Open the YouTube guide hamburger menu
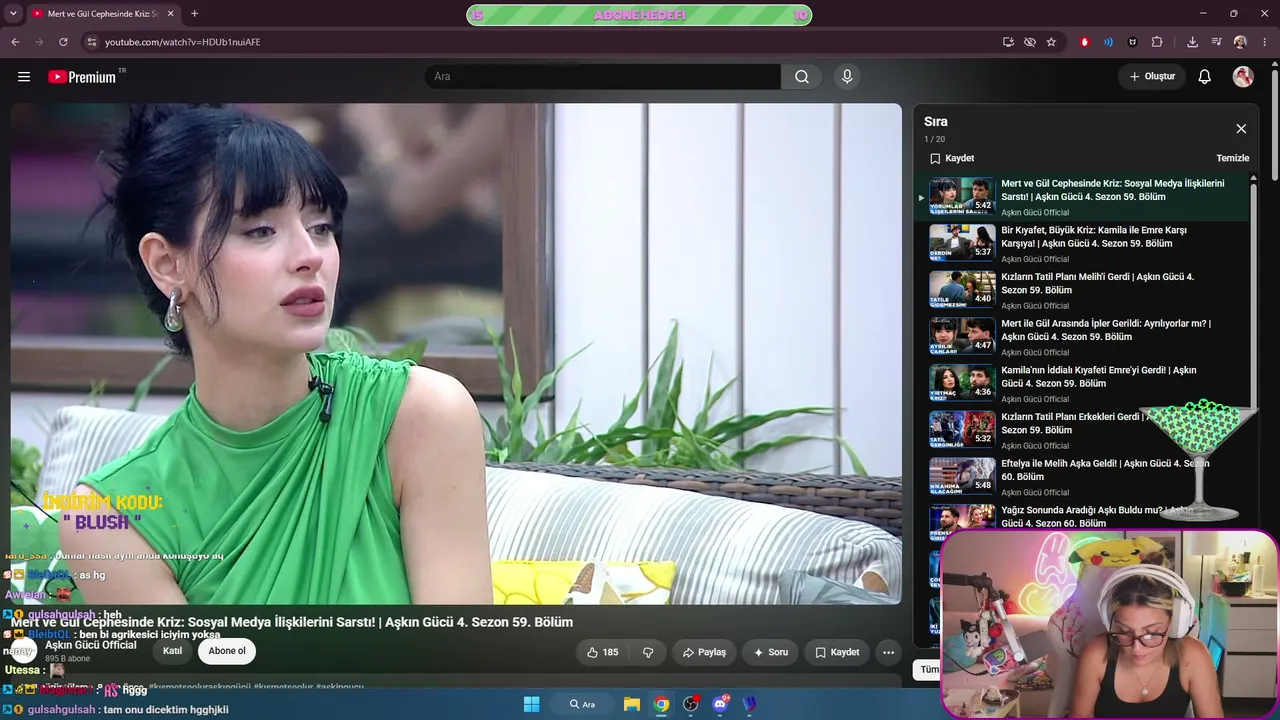 24,77
